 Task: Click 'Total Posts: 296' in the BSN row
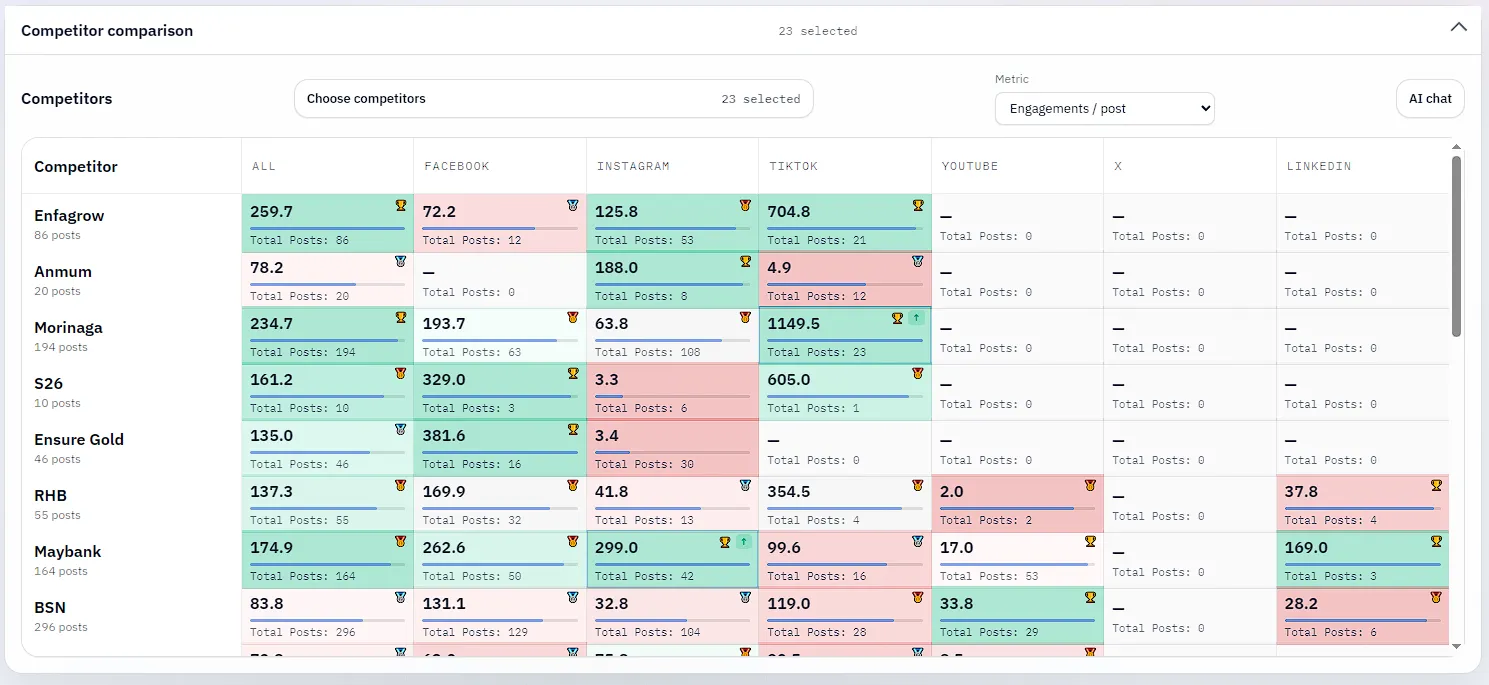click(303, 632)
